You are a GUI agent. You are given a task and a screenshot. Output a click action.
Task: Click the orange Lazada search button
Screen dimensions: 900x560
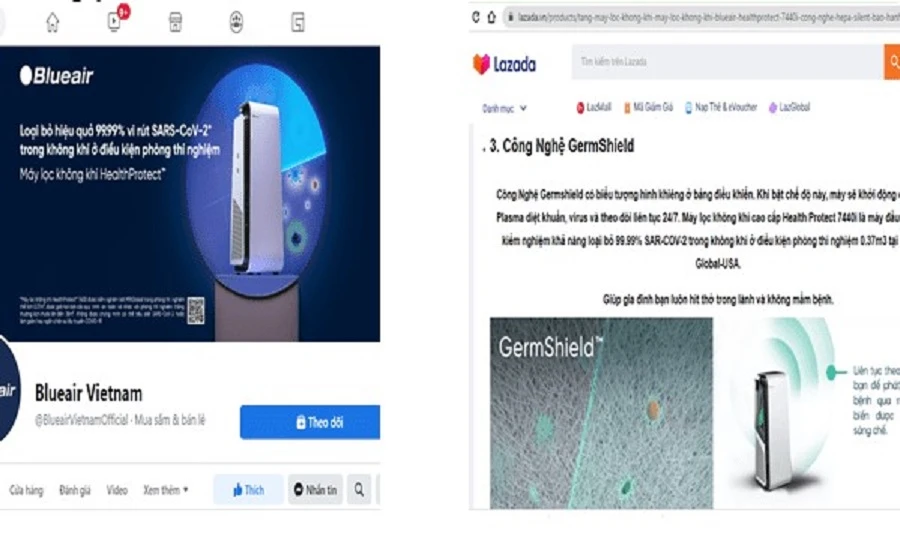pos(892,62)
